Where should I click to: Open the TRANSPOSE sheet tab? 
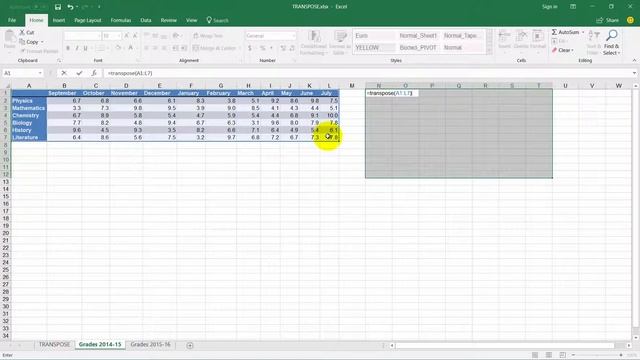click(x=54, y=344)
